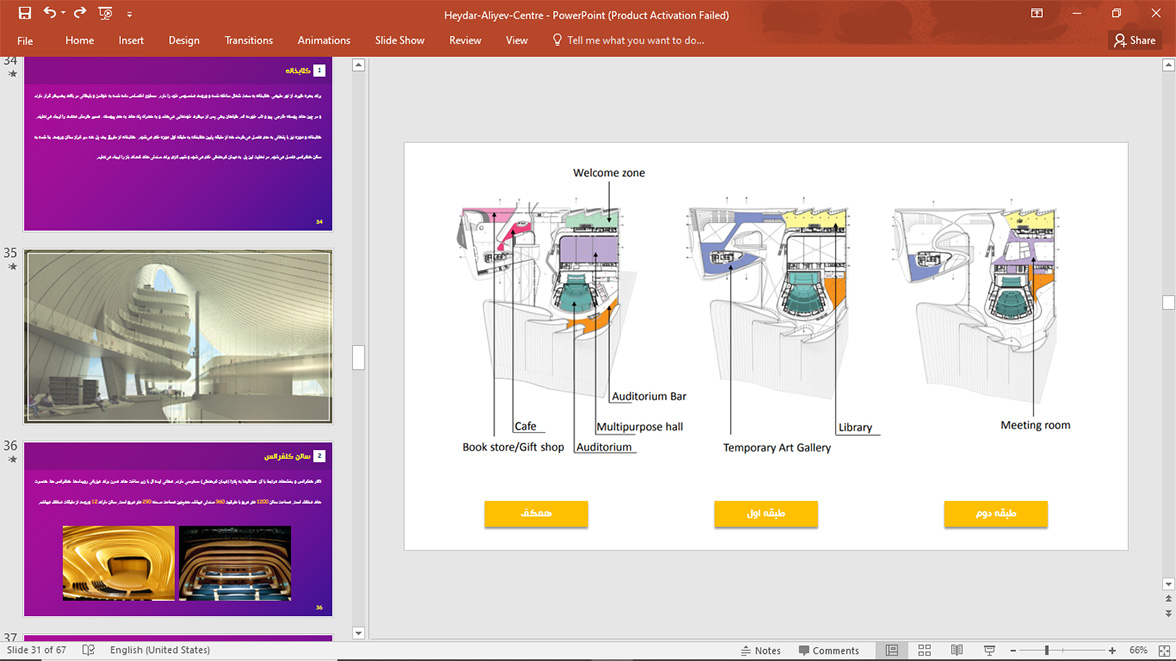This screenshot has width=1176, height=661.
Task: Zoom out with the minus button
Action: [1013, 650]
